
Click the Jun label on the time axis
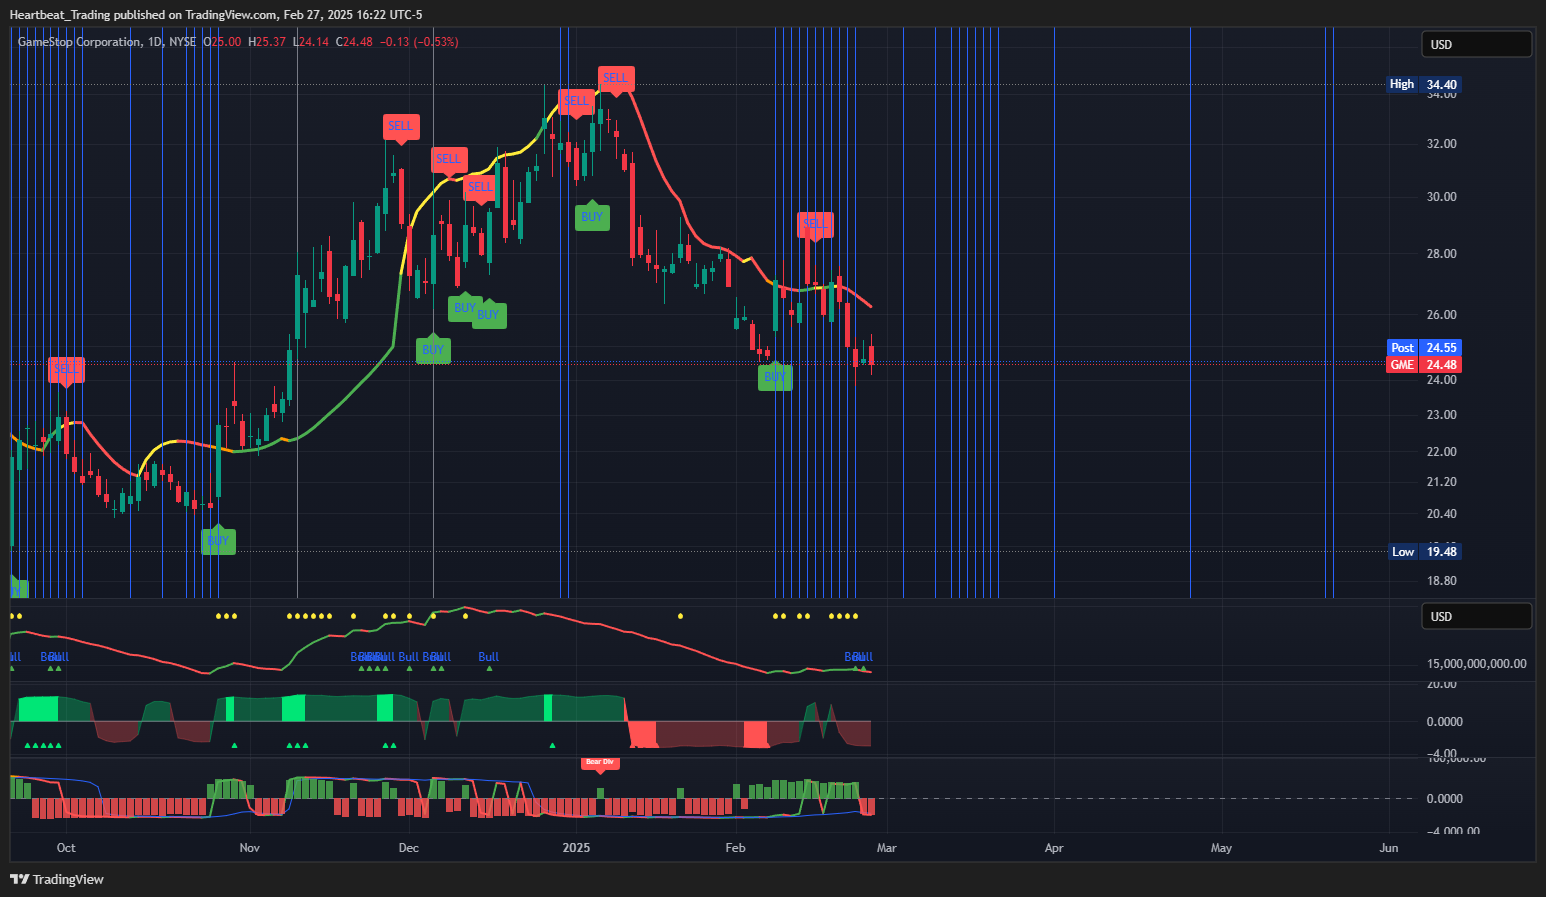click(1388, 848)
